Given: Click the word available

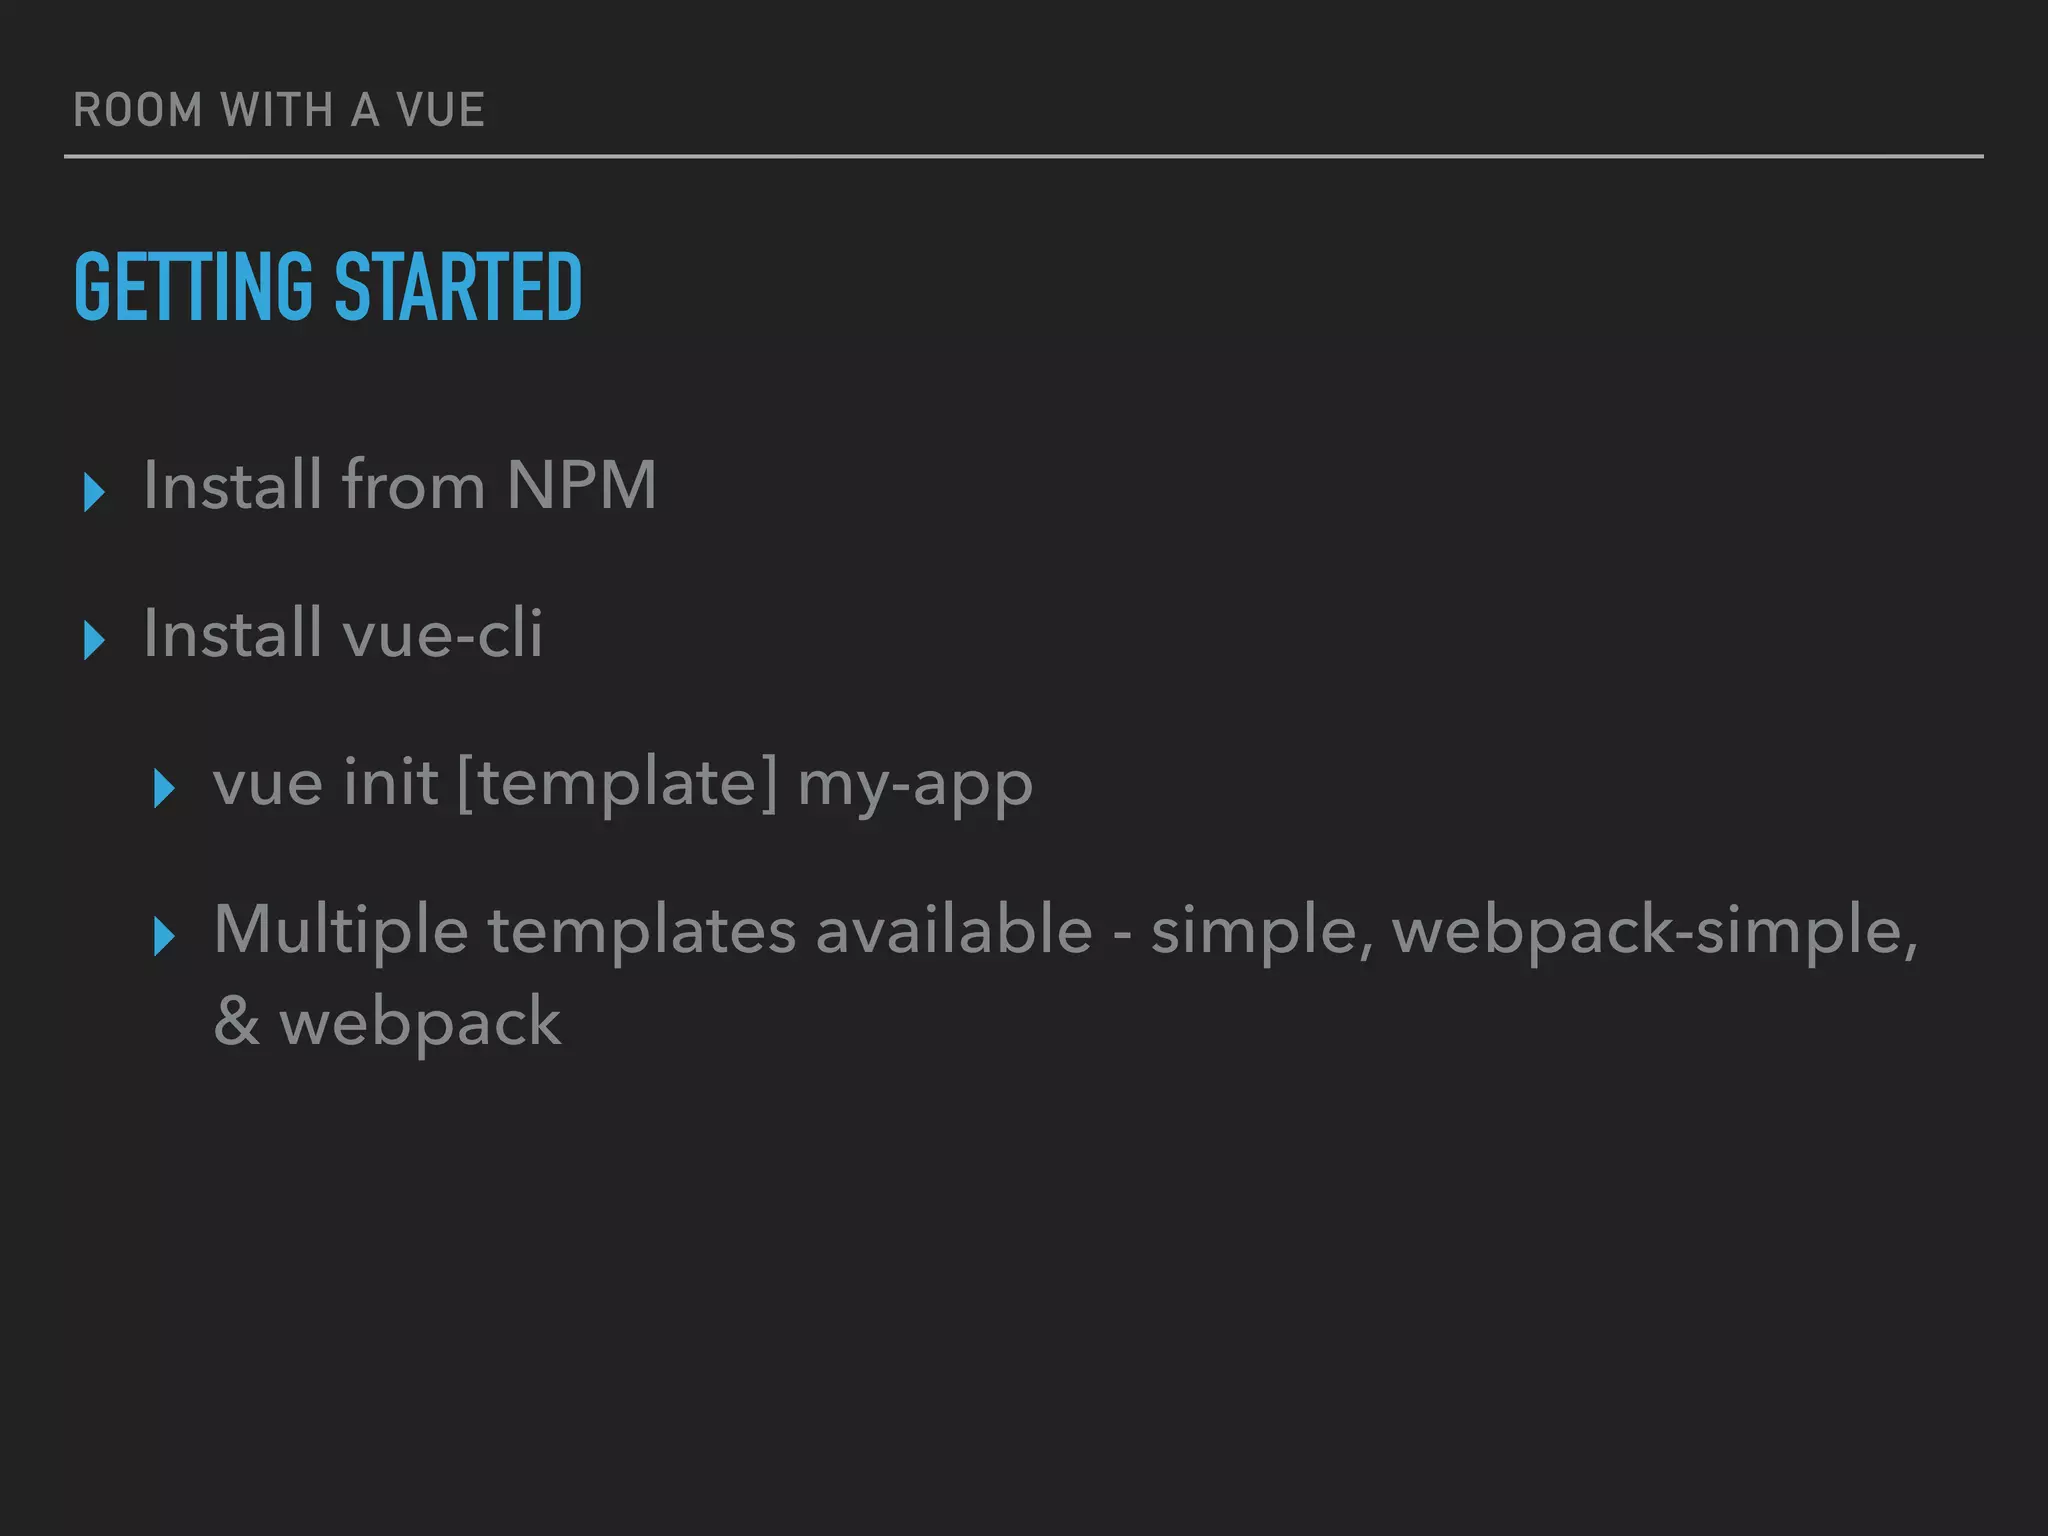Looking at the screenshot, I should tap(954, 930).
